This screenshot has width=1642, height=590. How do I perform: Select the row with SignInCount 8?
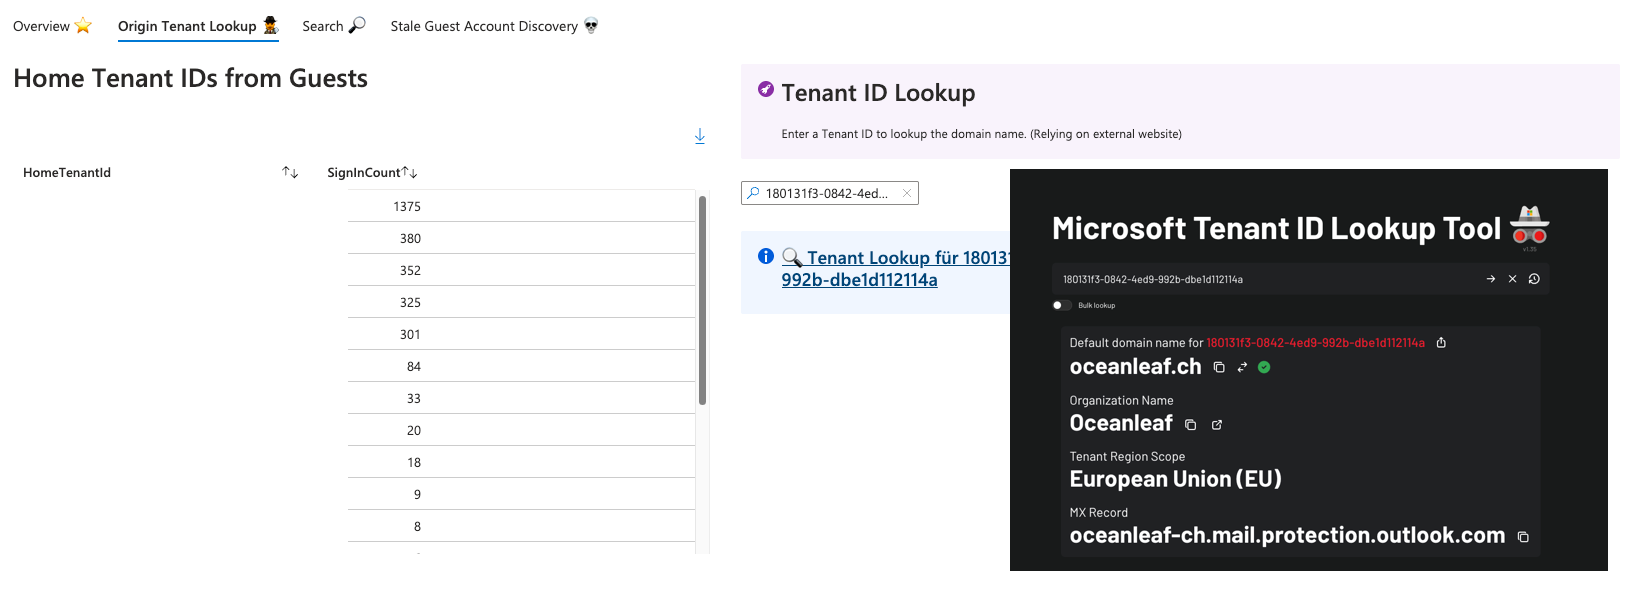tap(521, 526)
